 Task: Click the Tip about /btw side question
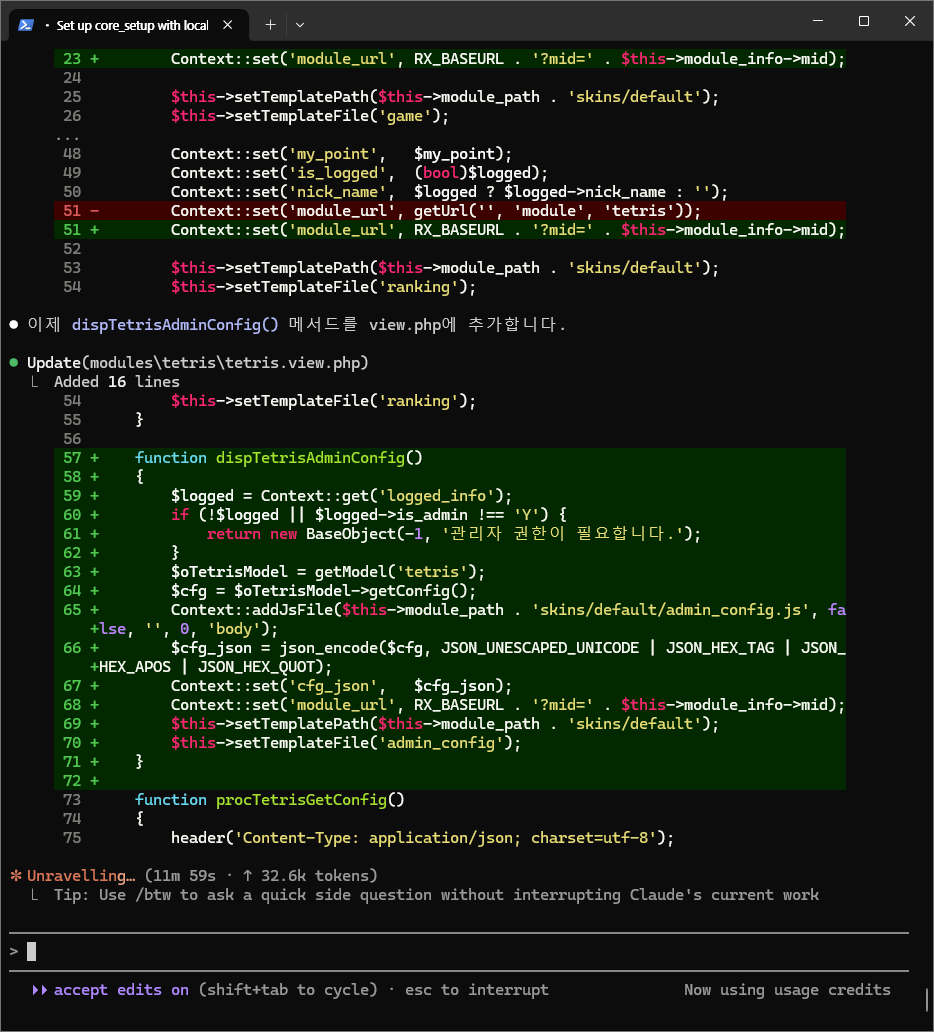pos(436,895)
